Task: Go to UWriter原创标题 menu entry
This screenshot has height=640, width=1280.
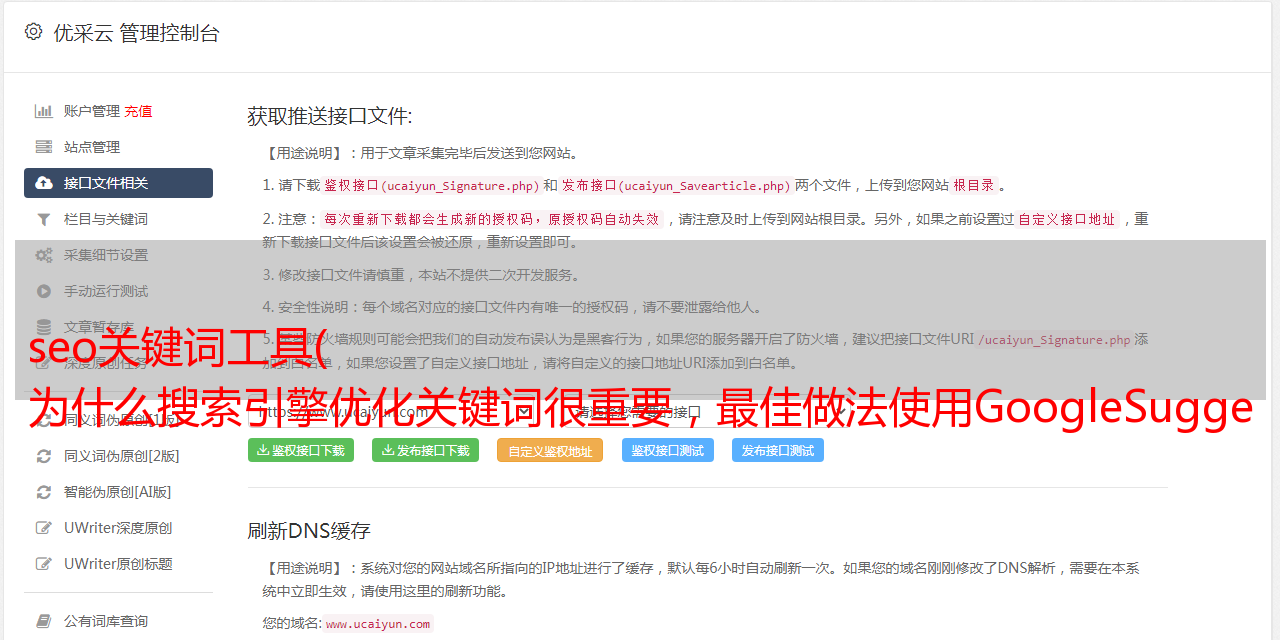Action: point(118,564)
